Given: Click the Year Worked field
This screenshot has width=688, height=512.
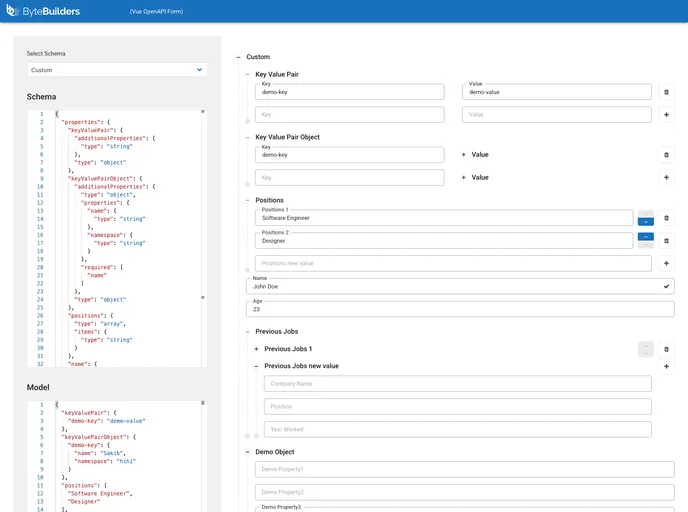Looking at the screenshot, I should [458, 429].
